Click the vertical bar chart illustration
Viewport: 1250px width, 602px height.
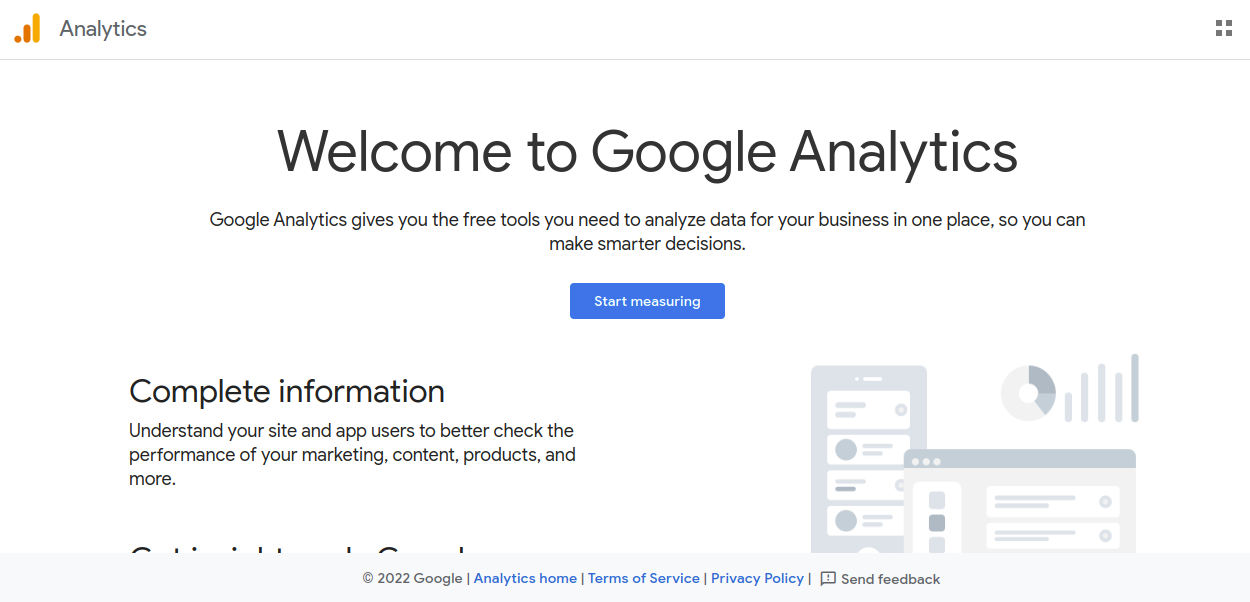tap(1101, 388)
